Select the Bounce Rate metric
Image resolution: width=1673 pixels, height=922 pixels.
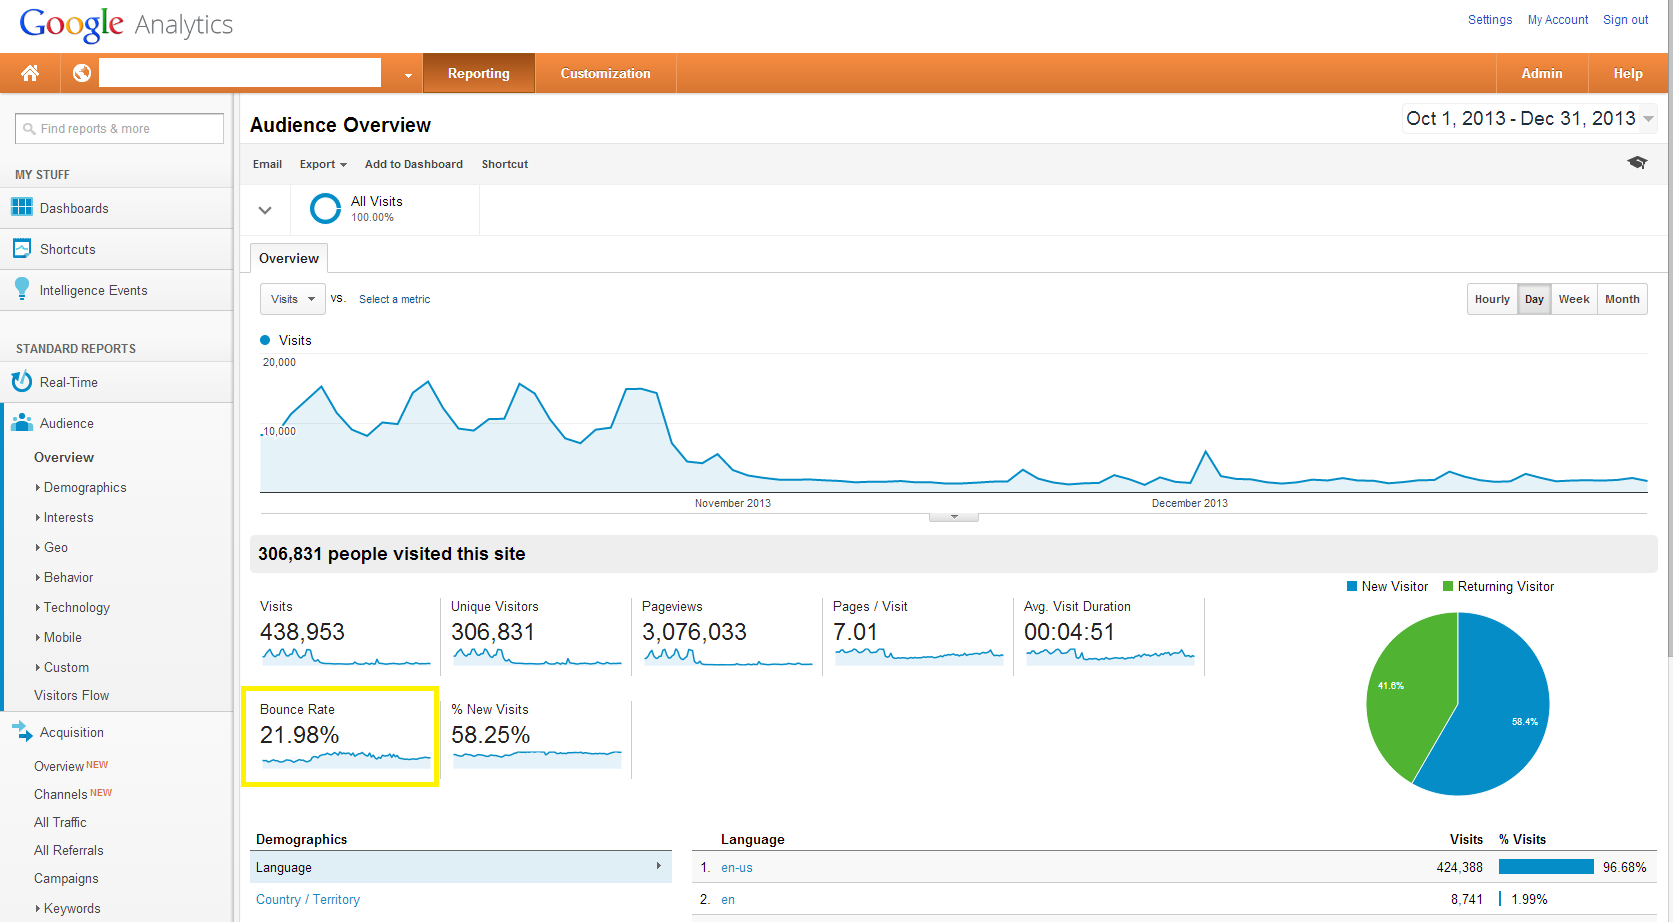(x=340, y=736)
